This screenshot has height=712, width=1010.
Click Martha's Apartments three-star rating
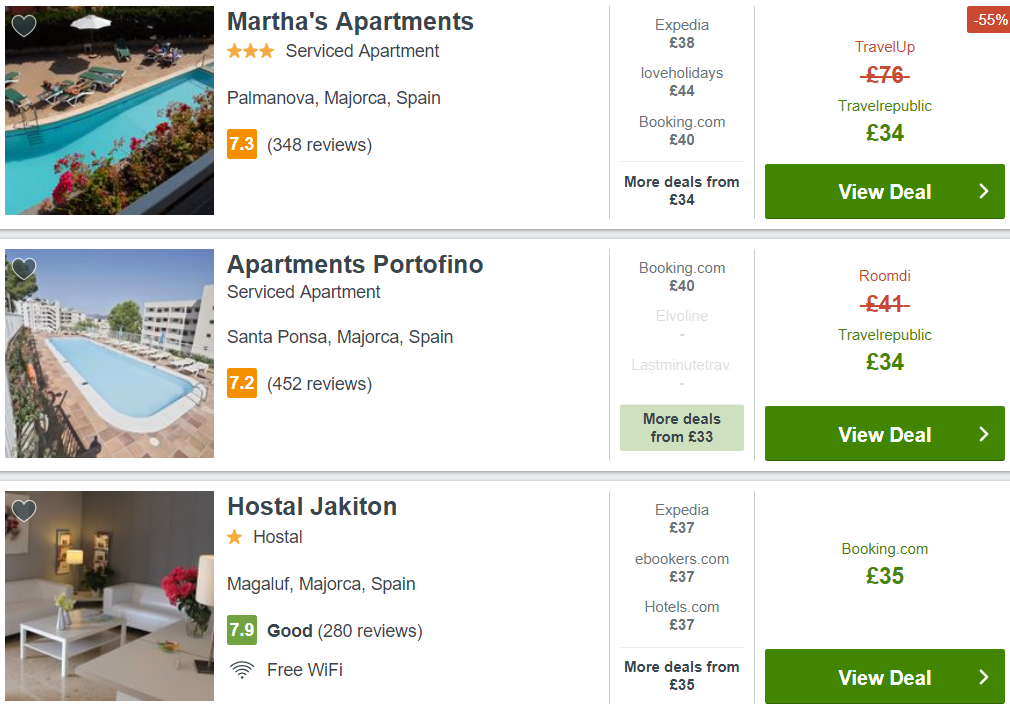click(251, 51)
